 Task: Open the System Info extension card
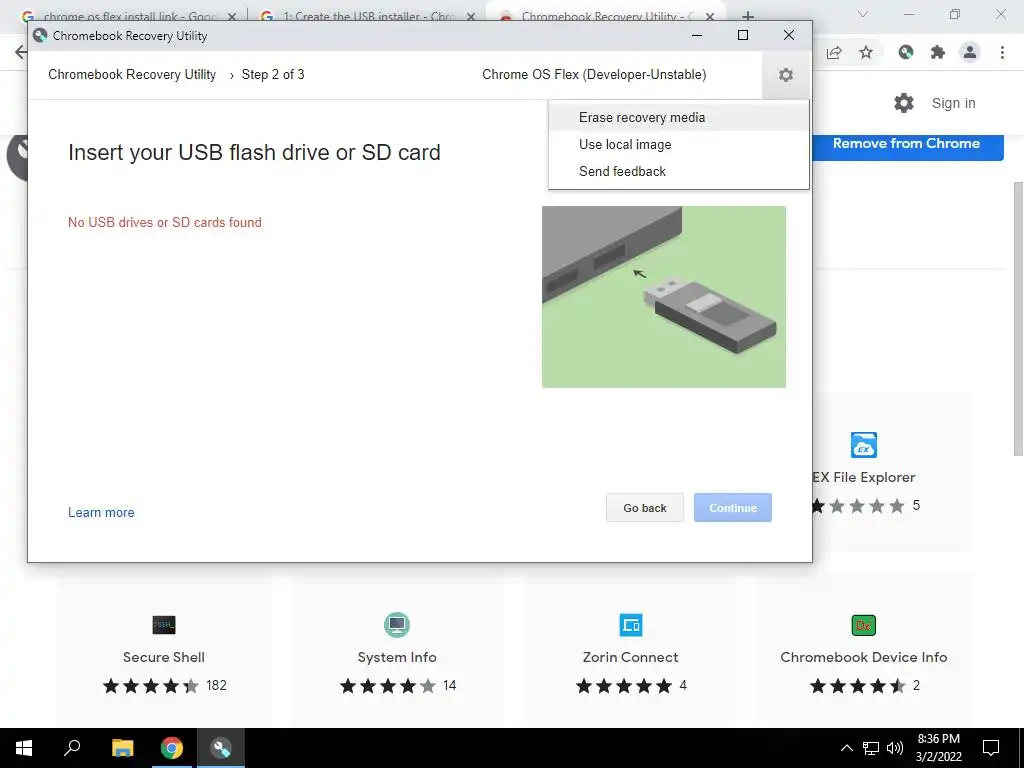tap(397, 648)
